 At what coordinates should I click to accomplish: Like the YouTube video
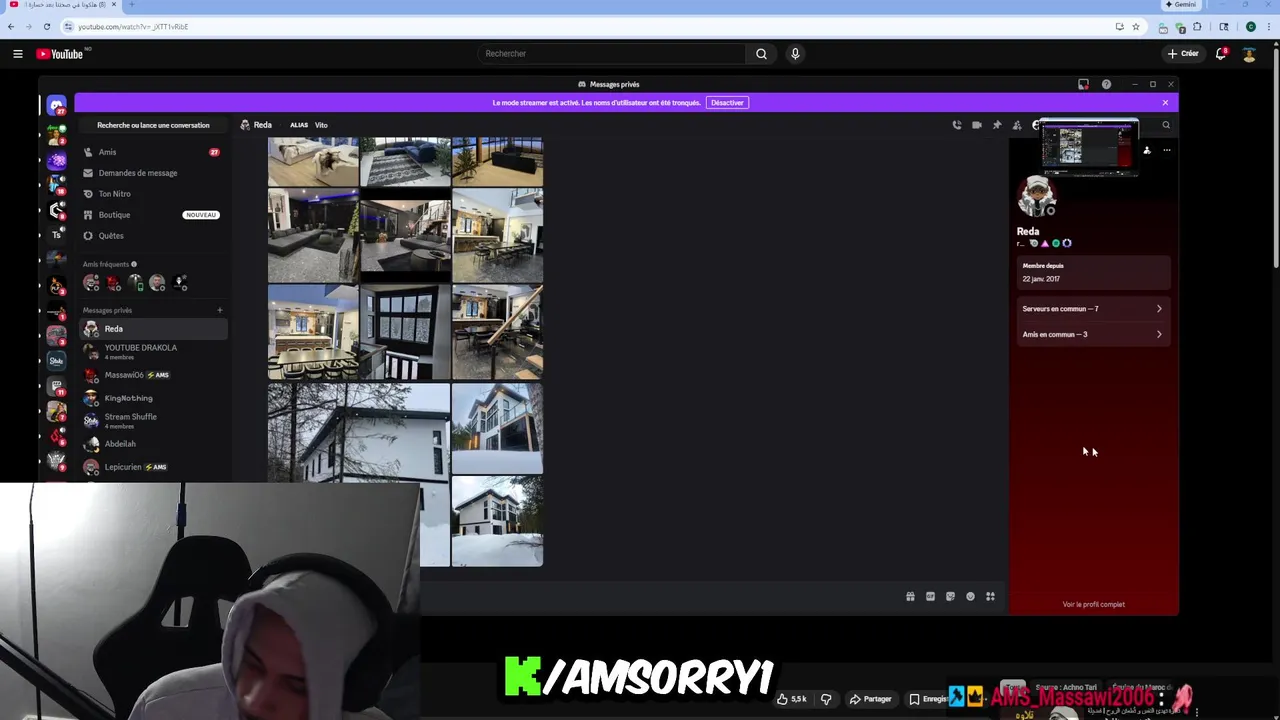pyautogui.click(x=792, y=699)
